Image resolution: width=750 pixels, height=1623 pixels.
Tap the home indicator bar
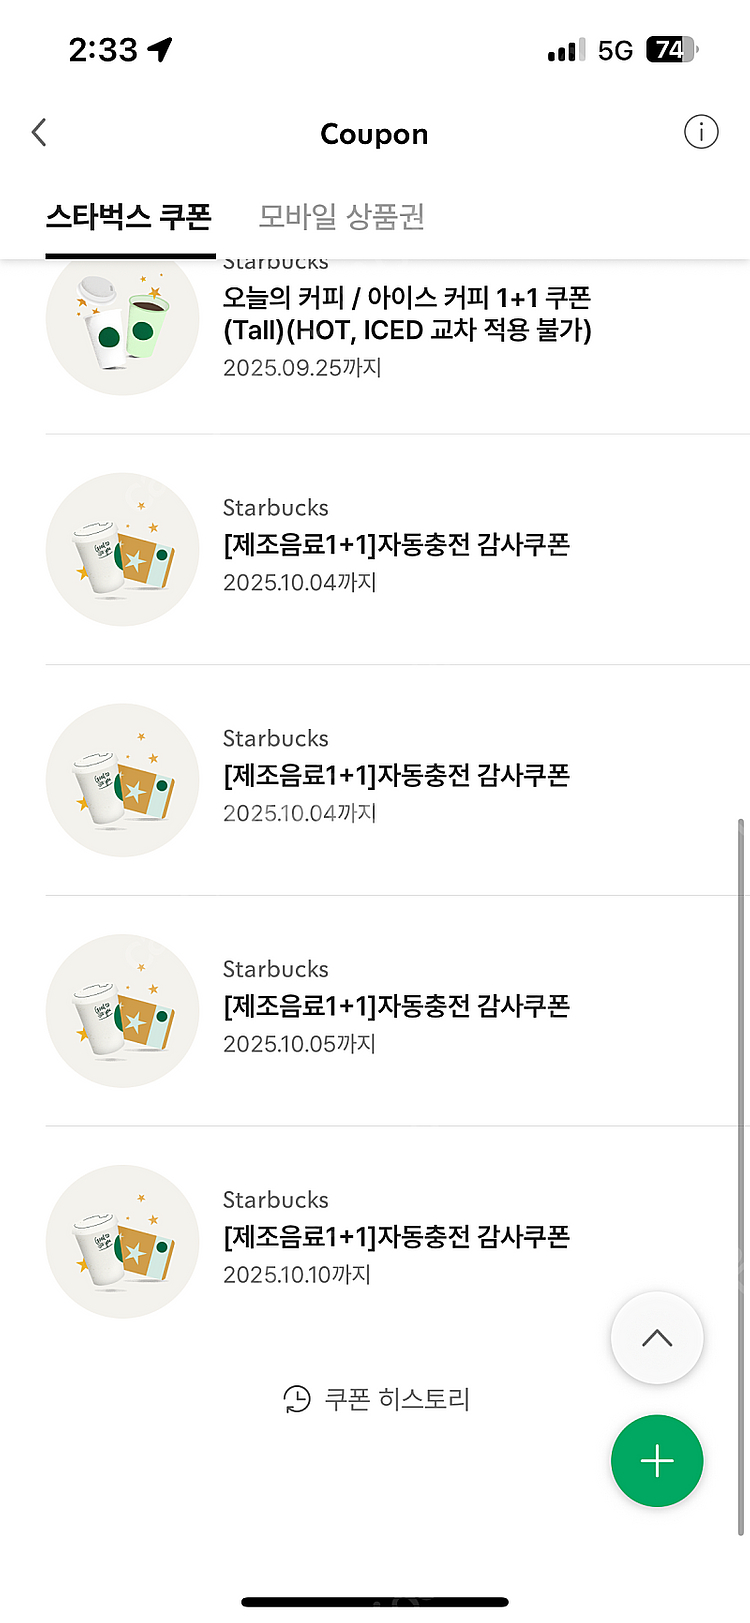pyautogui.click(x=375, y=1602)
